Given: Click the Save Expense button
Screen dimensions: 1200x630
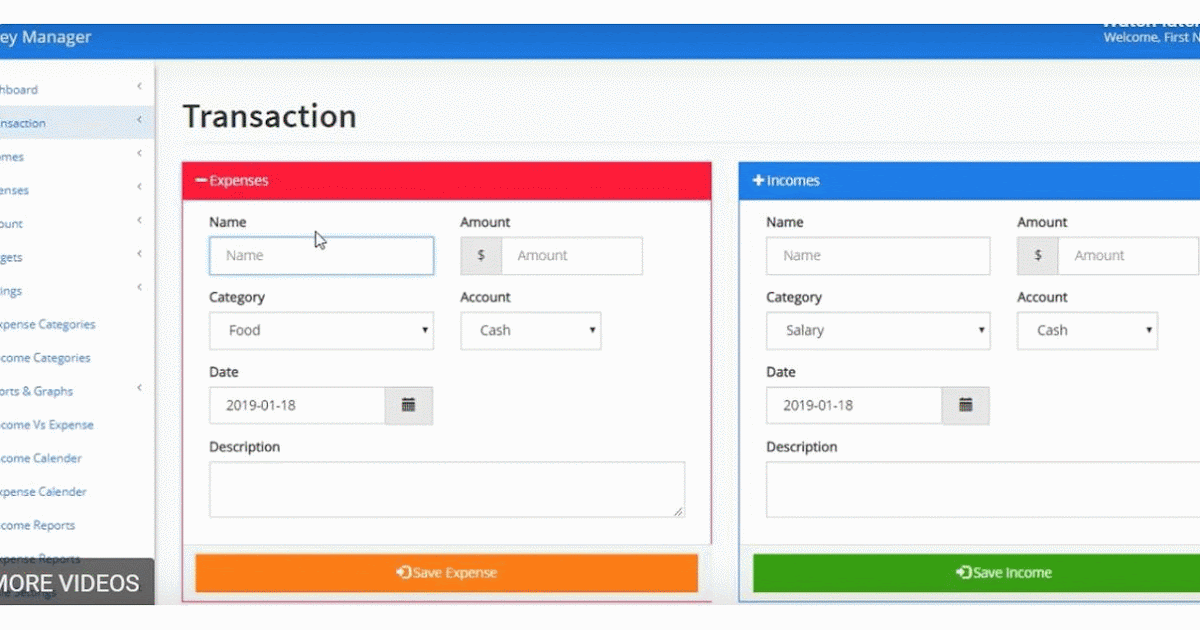Looking at the screenshot, I should click(x=447, y=573).
